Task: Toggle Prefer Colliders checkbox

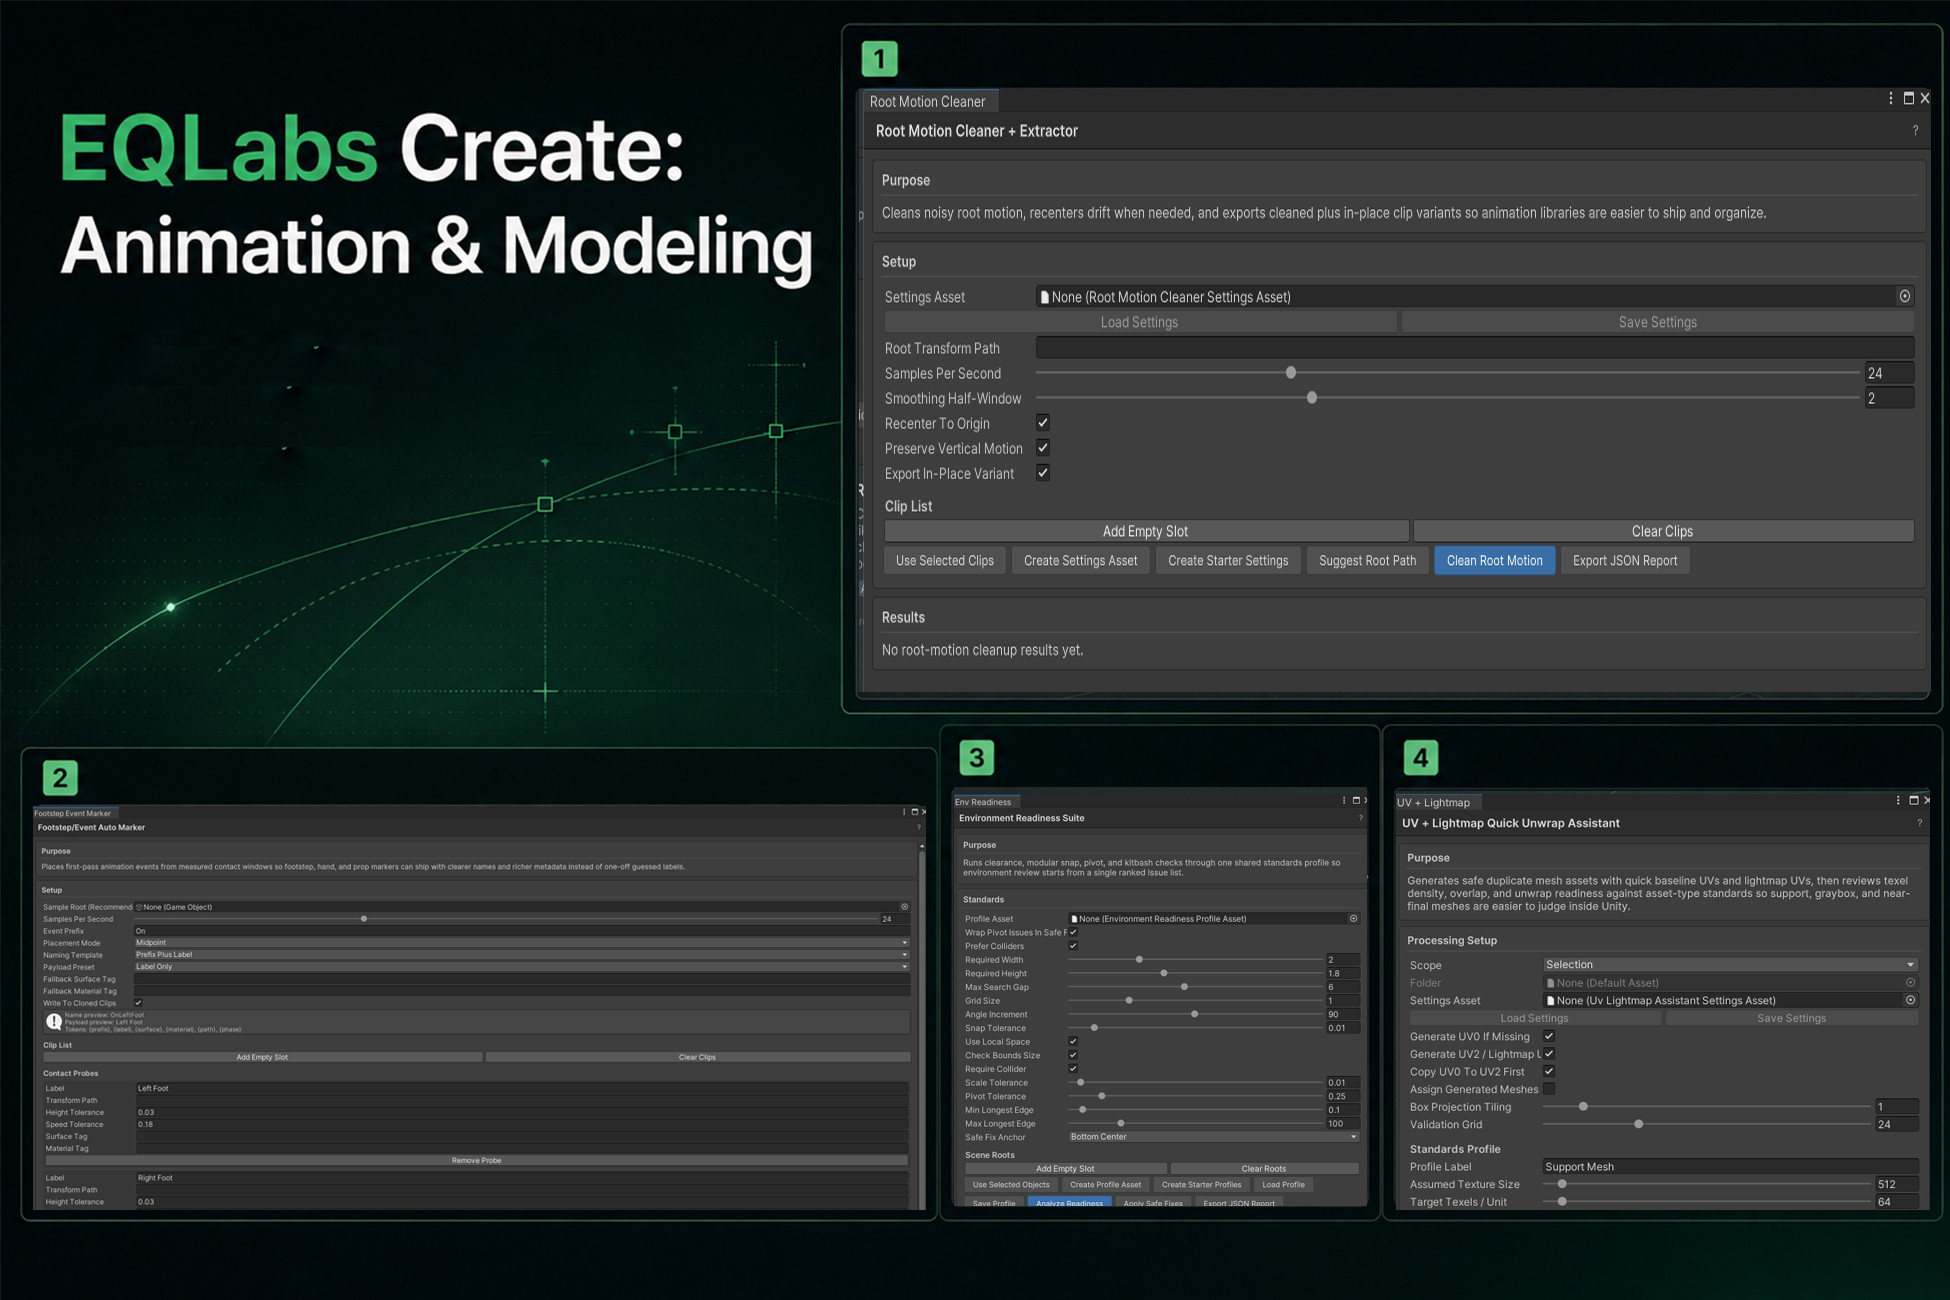Action: 1073,945
